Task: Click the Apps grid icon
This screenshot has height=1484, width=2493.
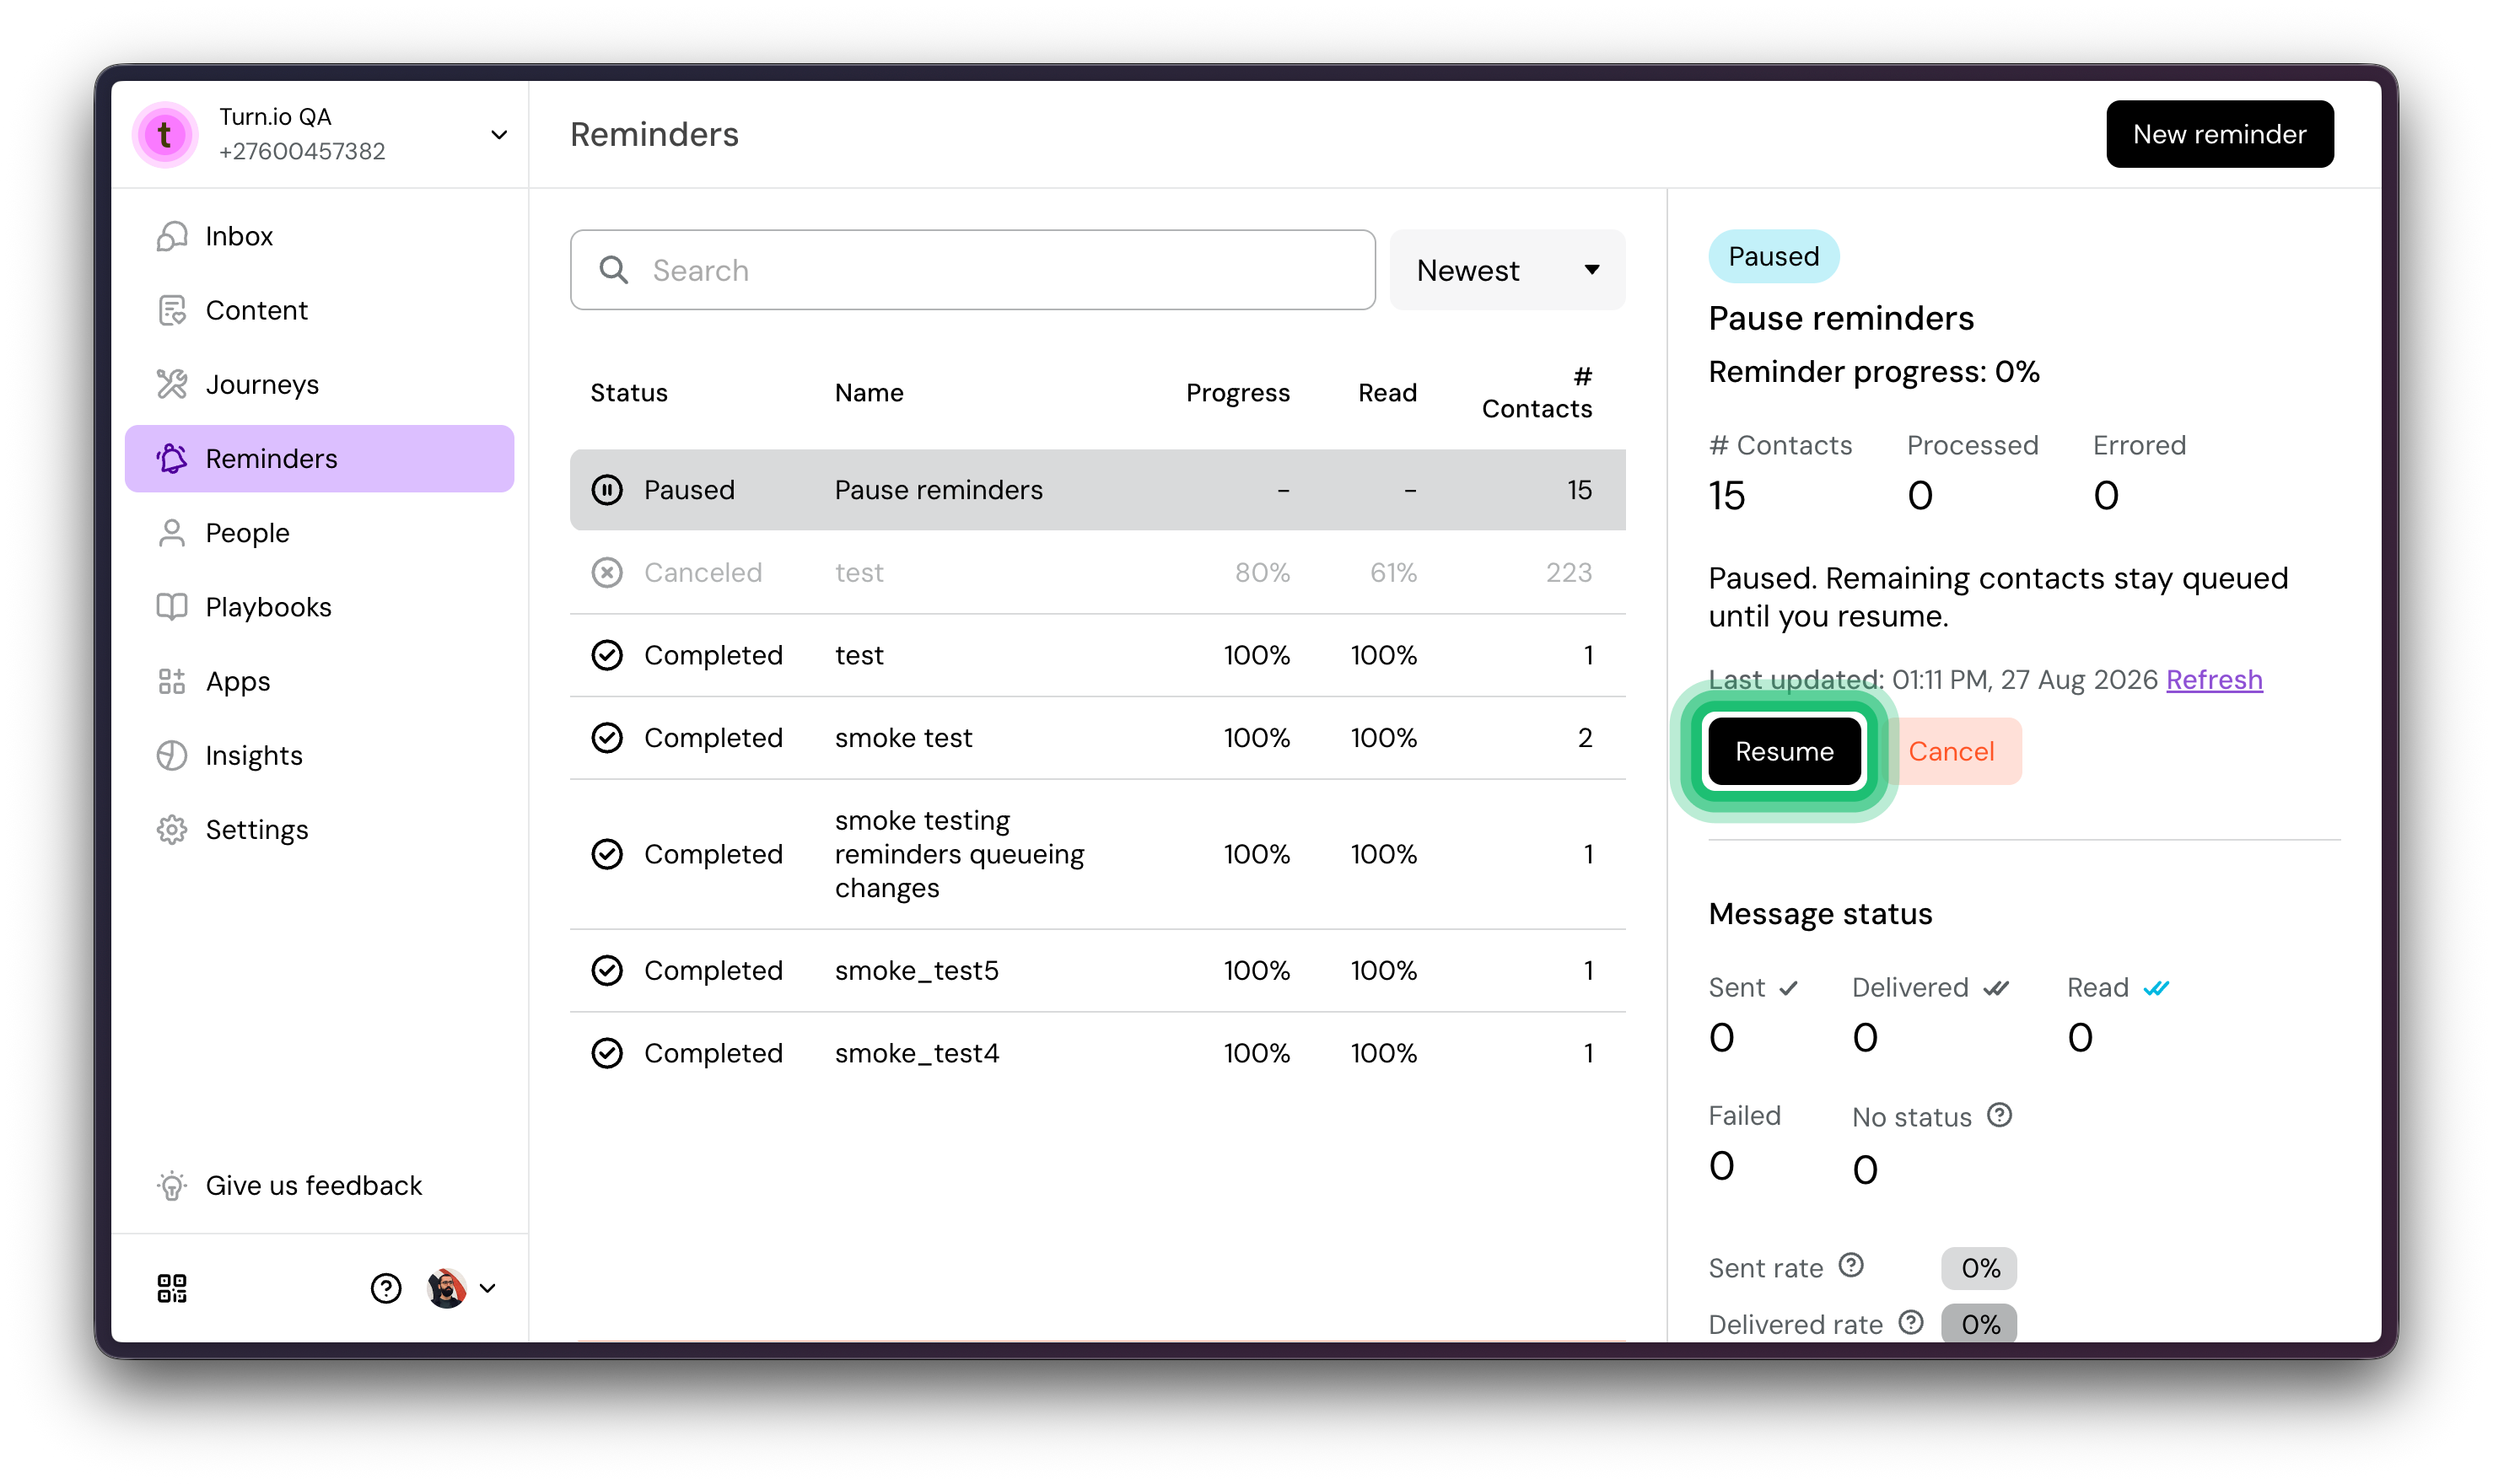Action: click(172, 681)
